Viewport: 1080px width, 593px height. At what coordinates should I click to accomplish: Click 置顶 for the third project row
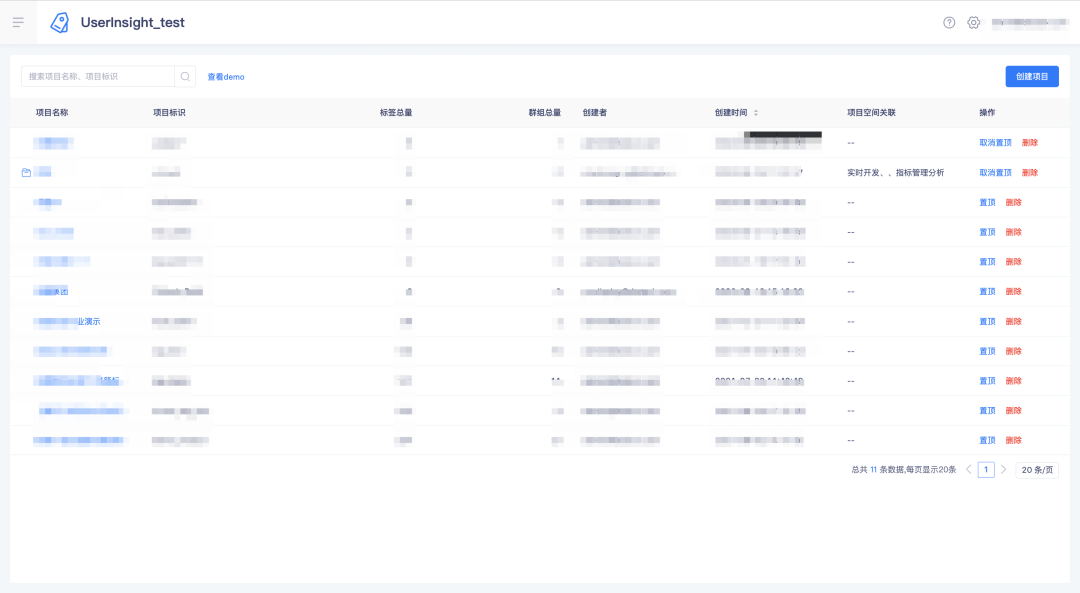click(987, 202)
